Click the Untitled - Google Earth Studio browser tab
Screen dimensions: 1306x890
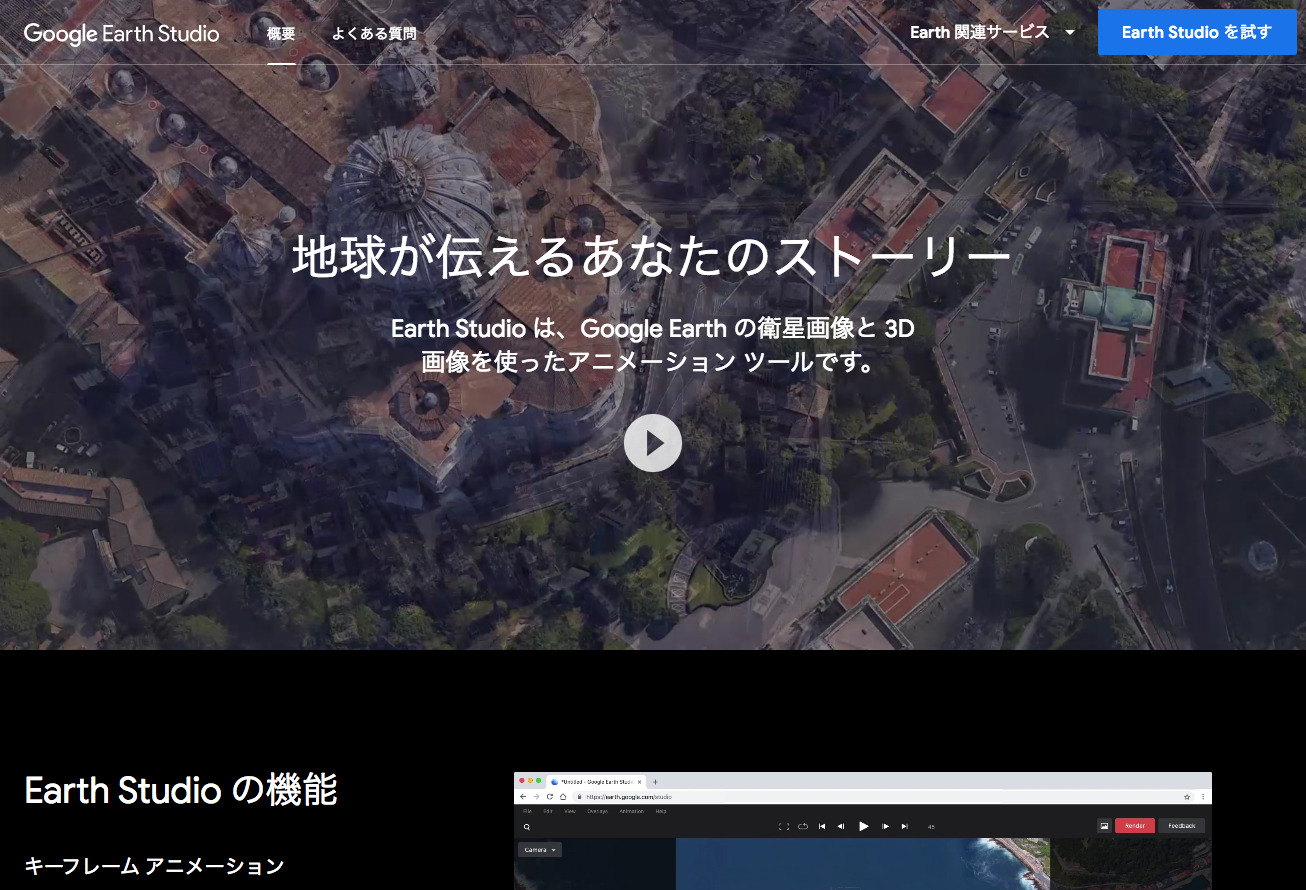click(597, 782)
